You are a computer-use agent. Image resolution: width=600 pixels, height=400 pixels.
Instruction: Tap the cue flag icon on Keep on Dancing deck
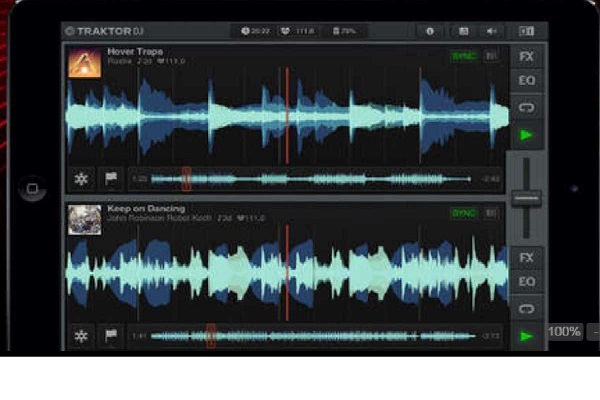[x=111, y=336]
